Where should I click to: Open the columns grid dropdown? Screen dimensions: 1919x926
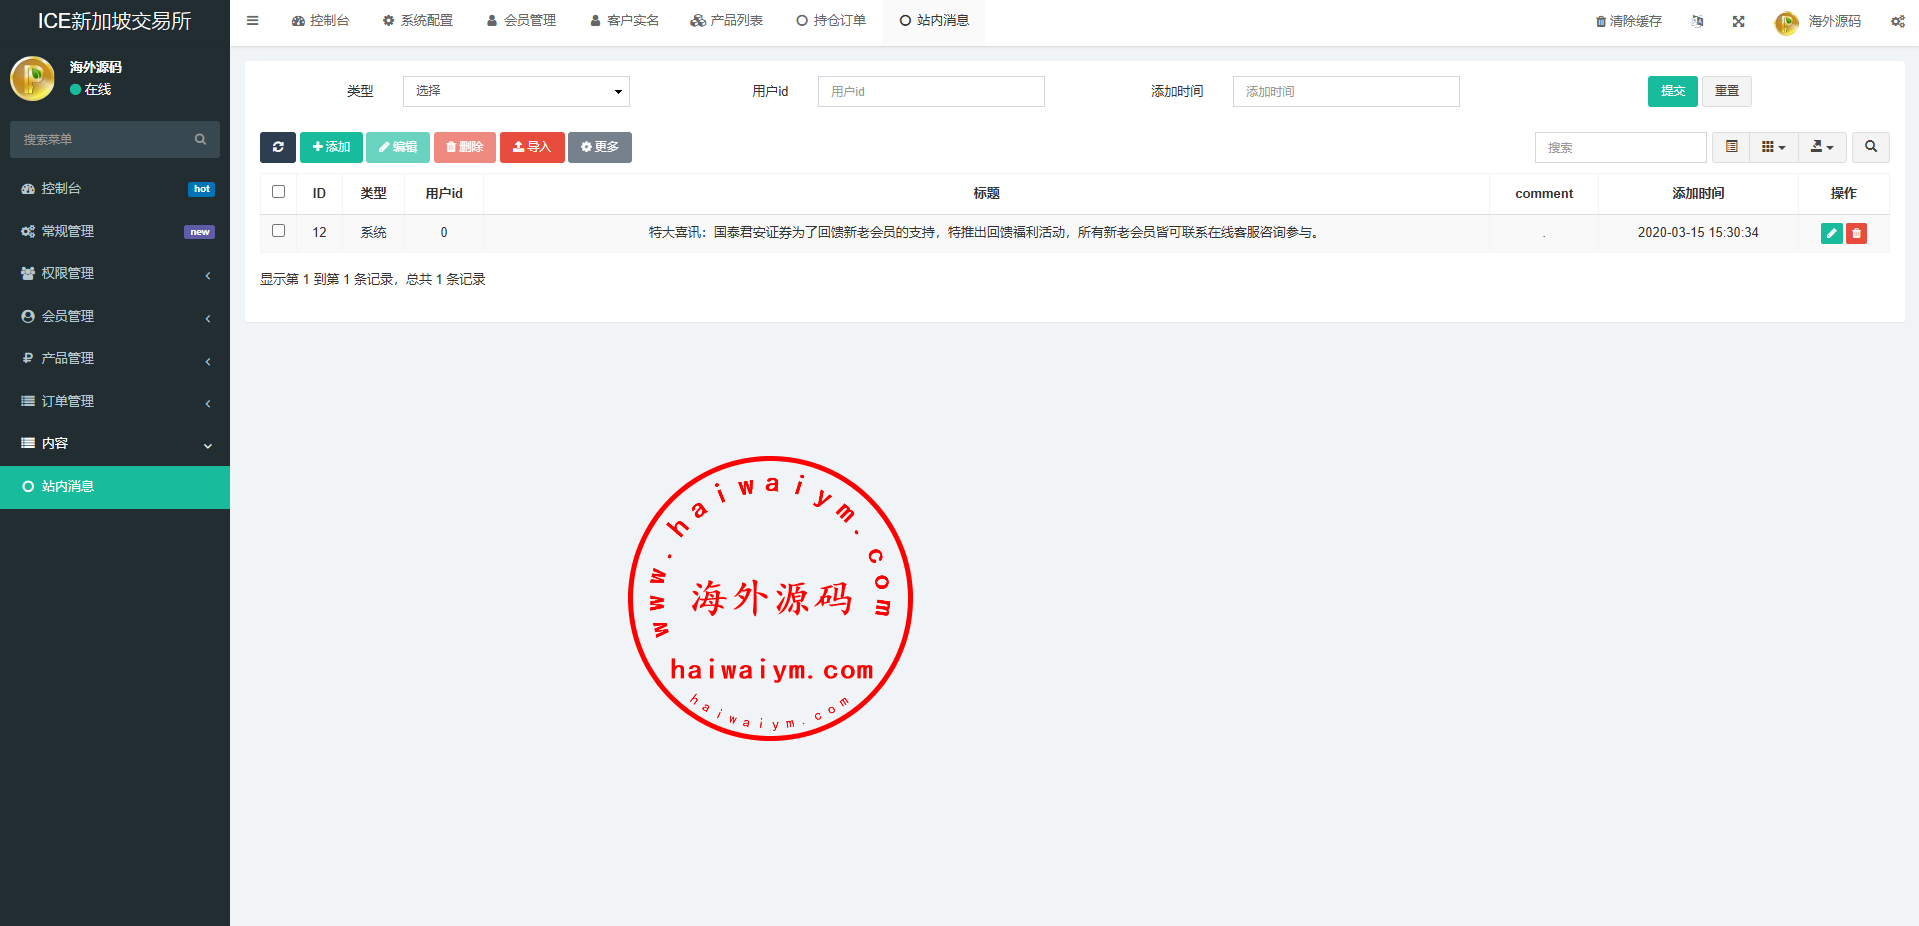tap(1773, 147)
